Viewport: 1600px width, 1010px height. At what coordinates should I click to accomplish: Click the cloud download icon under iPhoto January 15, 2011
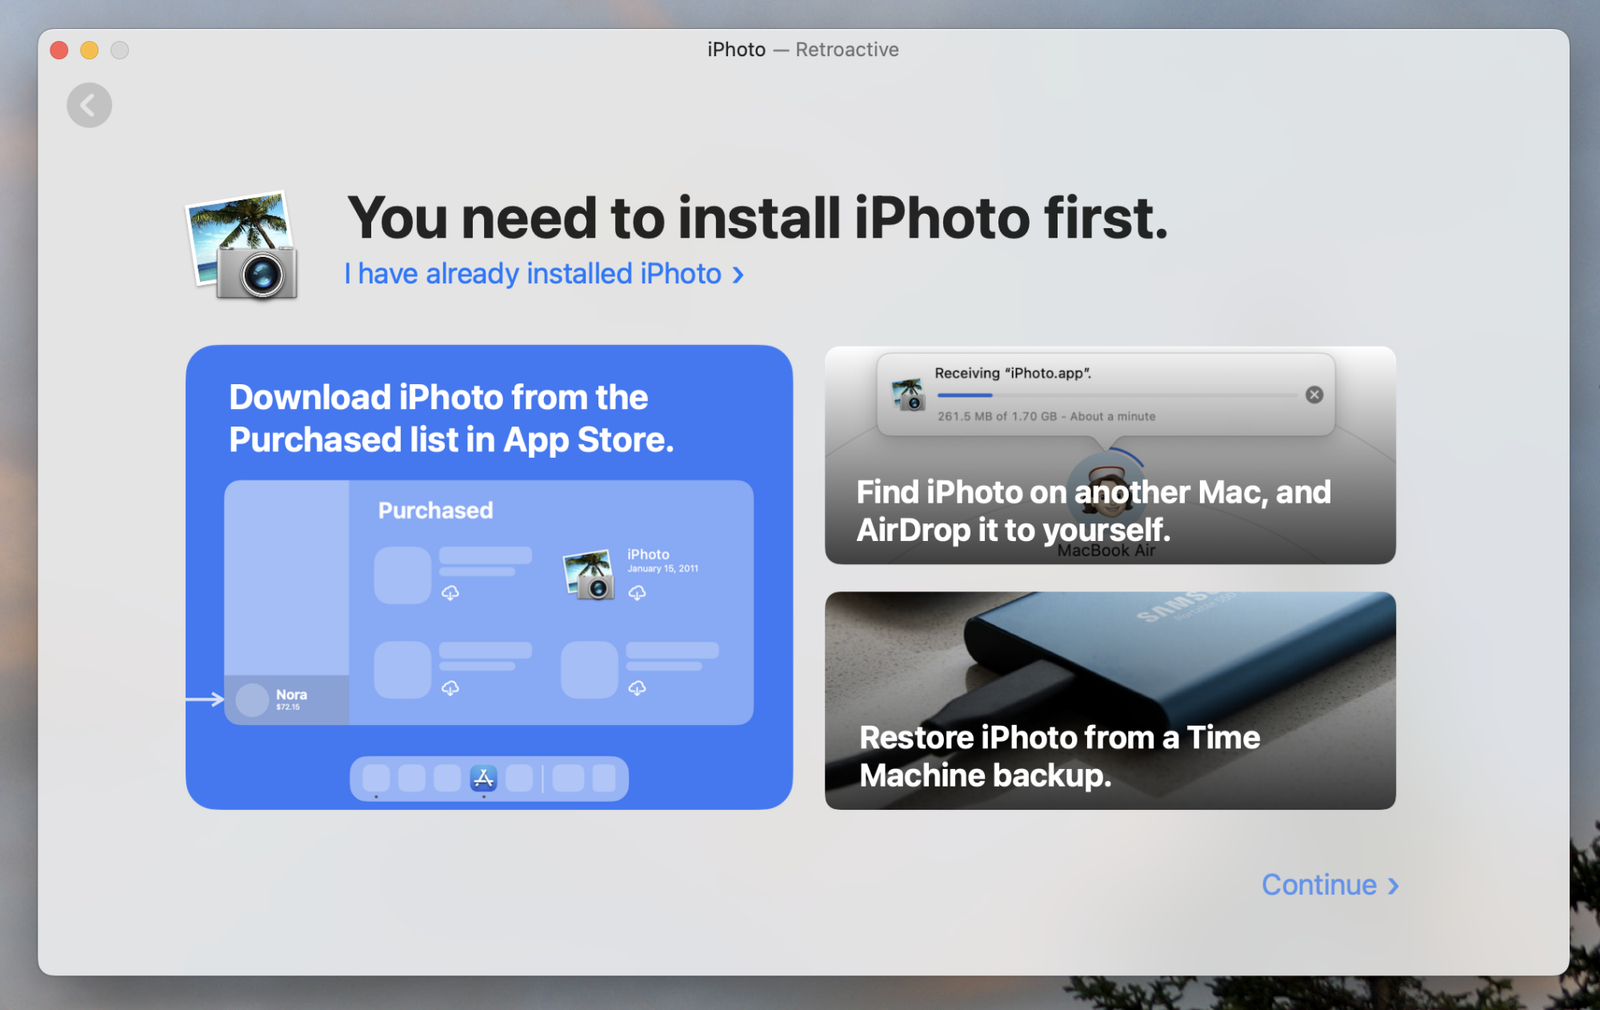(x=637, y=593)
